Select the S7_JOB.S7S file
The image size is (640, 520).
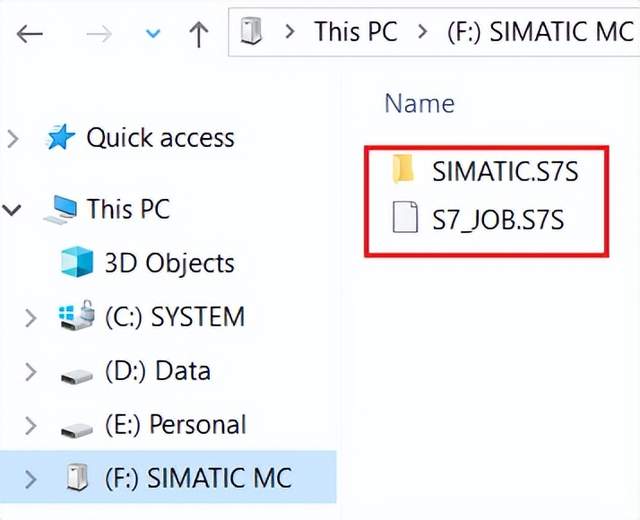pos(498,219)
